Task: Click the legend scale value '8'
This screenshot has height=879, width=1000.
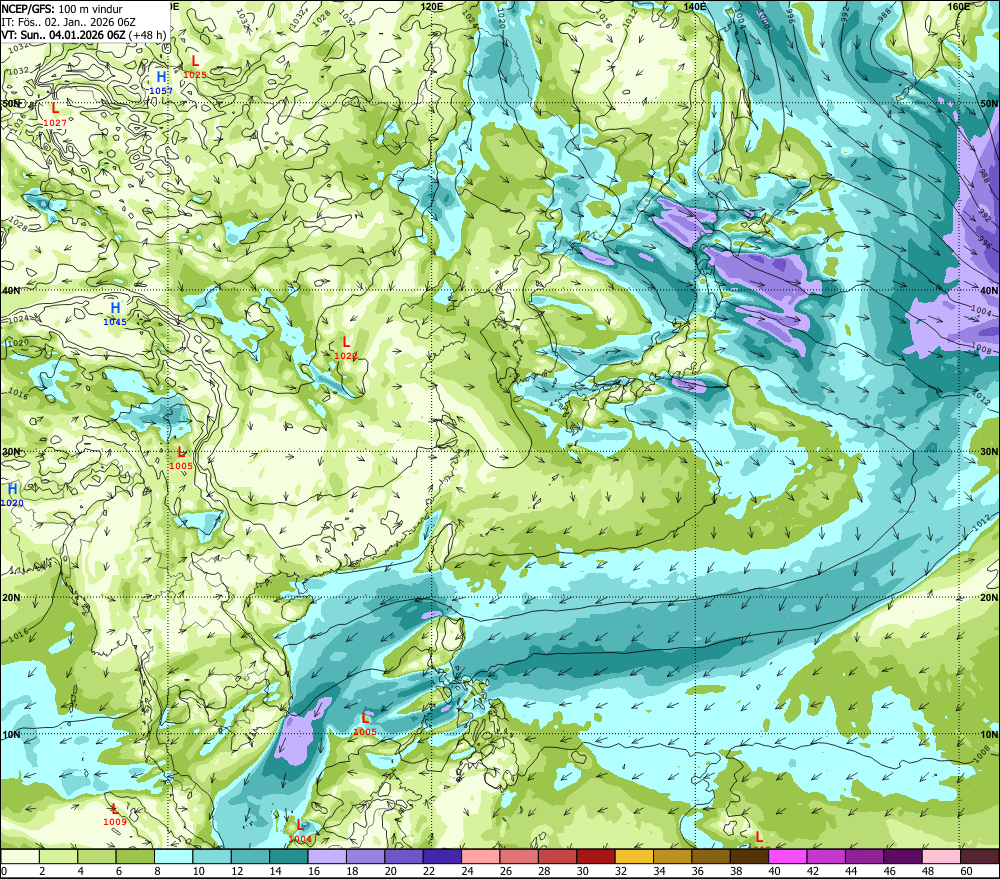Action: click(158, 871)
